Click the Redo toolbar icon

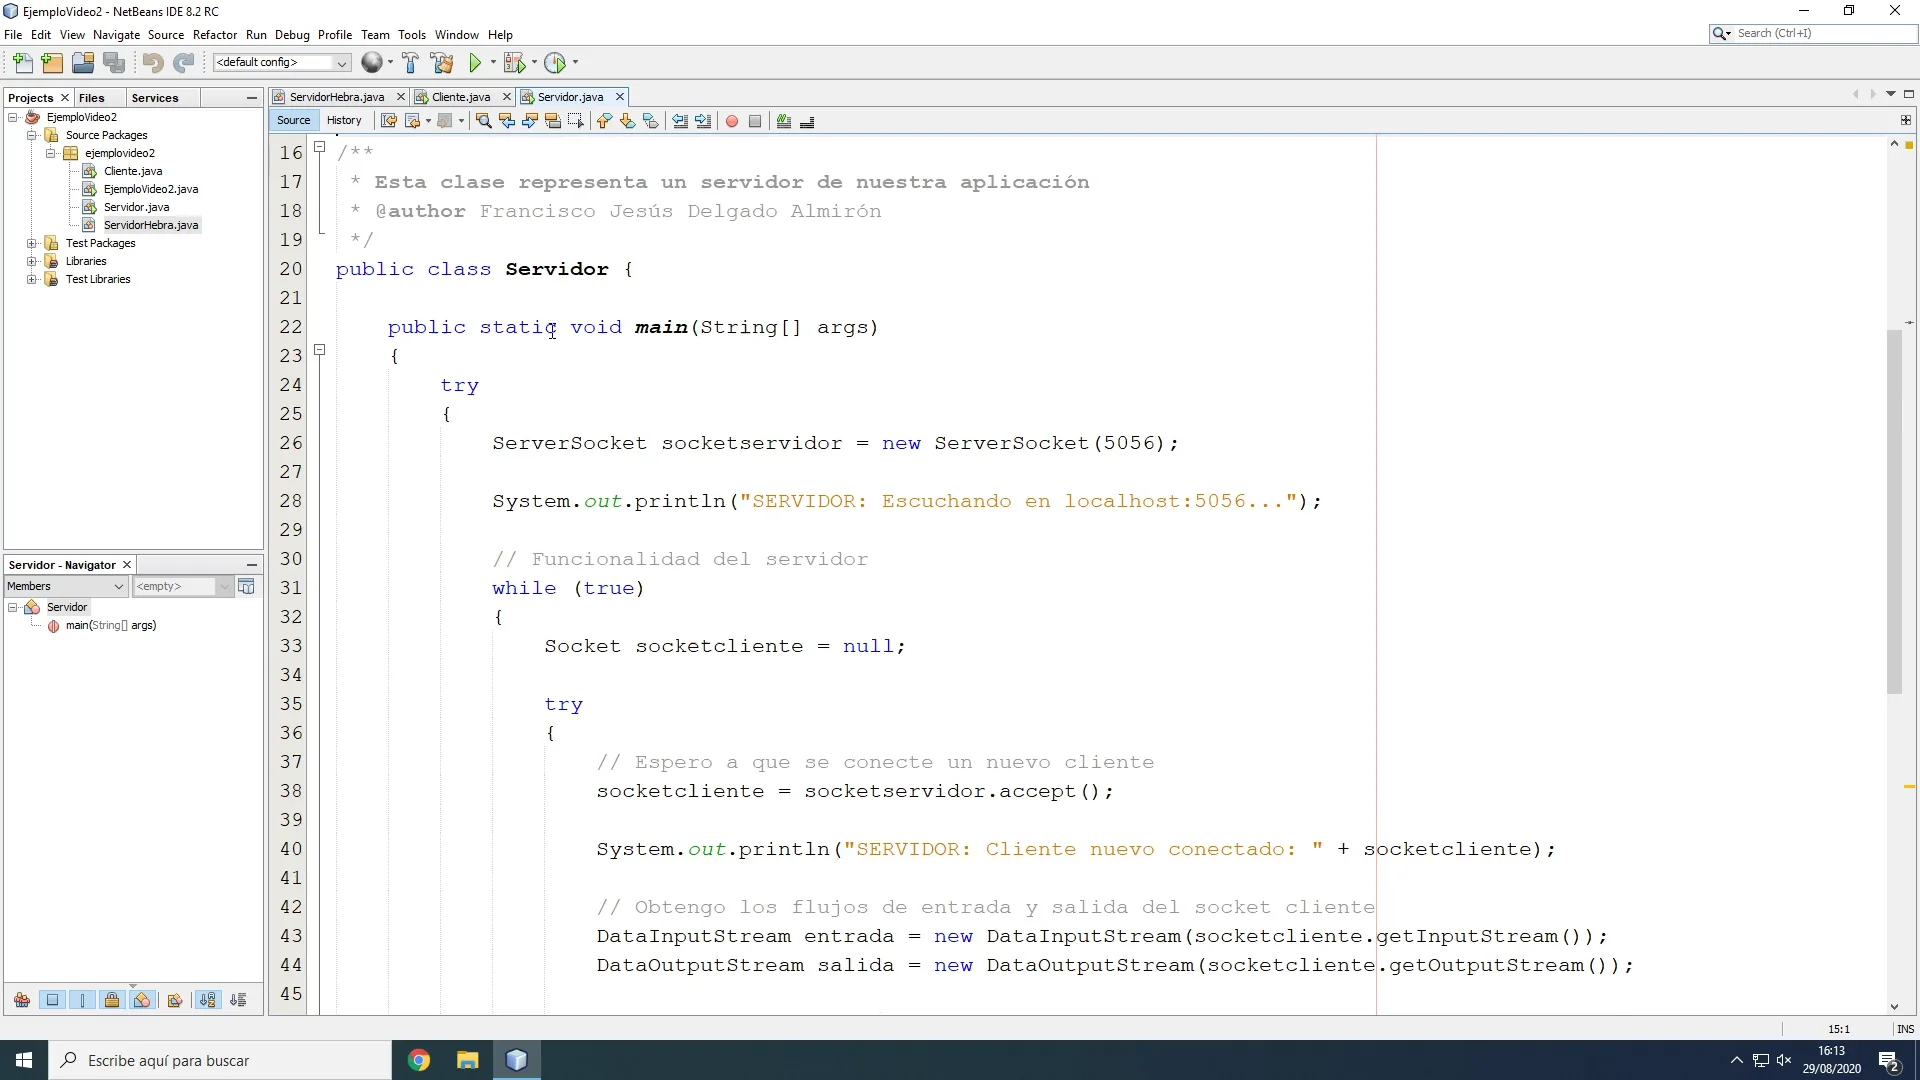tap(183, 63)
